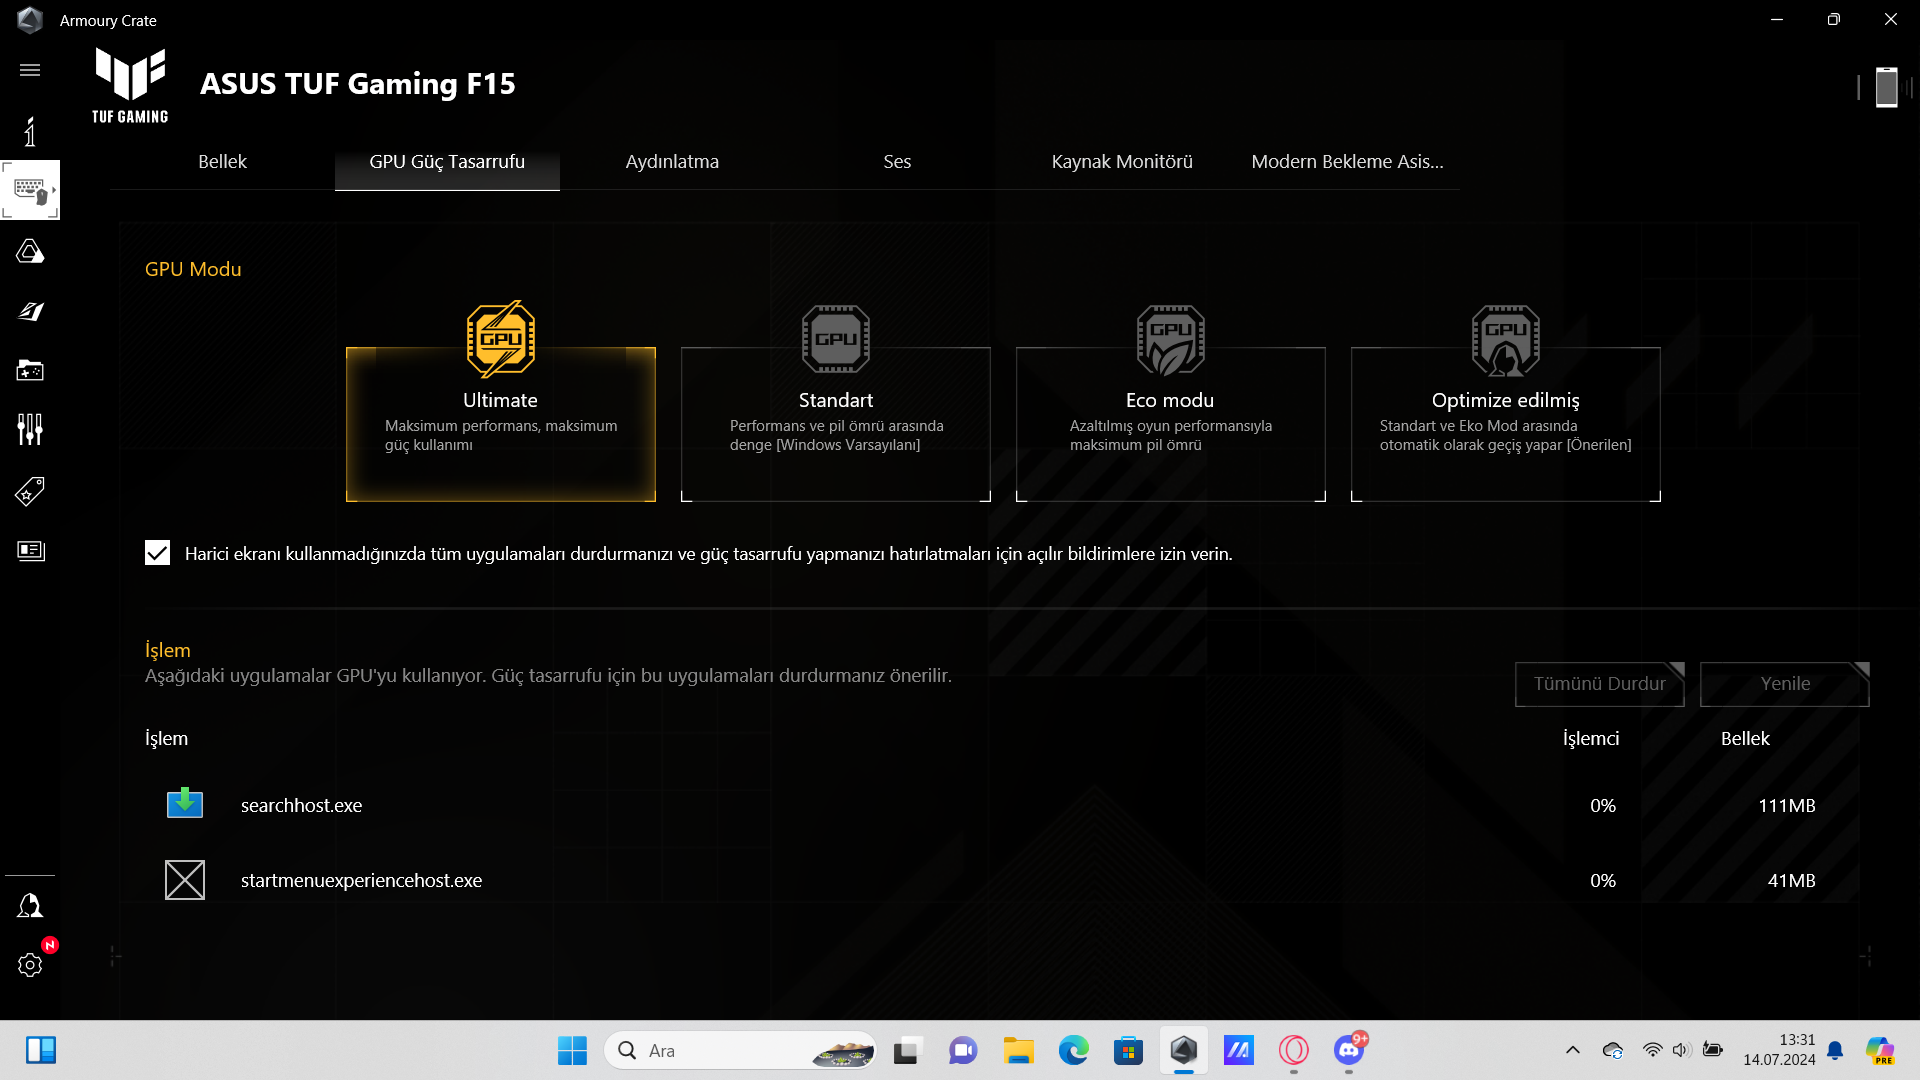Click the Tümünü Durdur button
The height and width of the screenshot is (1080, 1920).
coord(1599,684)
